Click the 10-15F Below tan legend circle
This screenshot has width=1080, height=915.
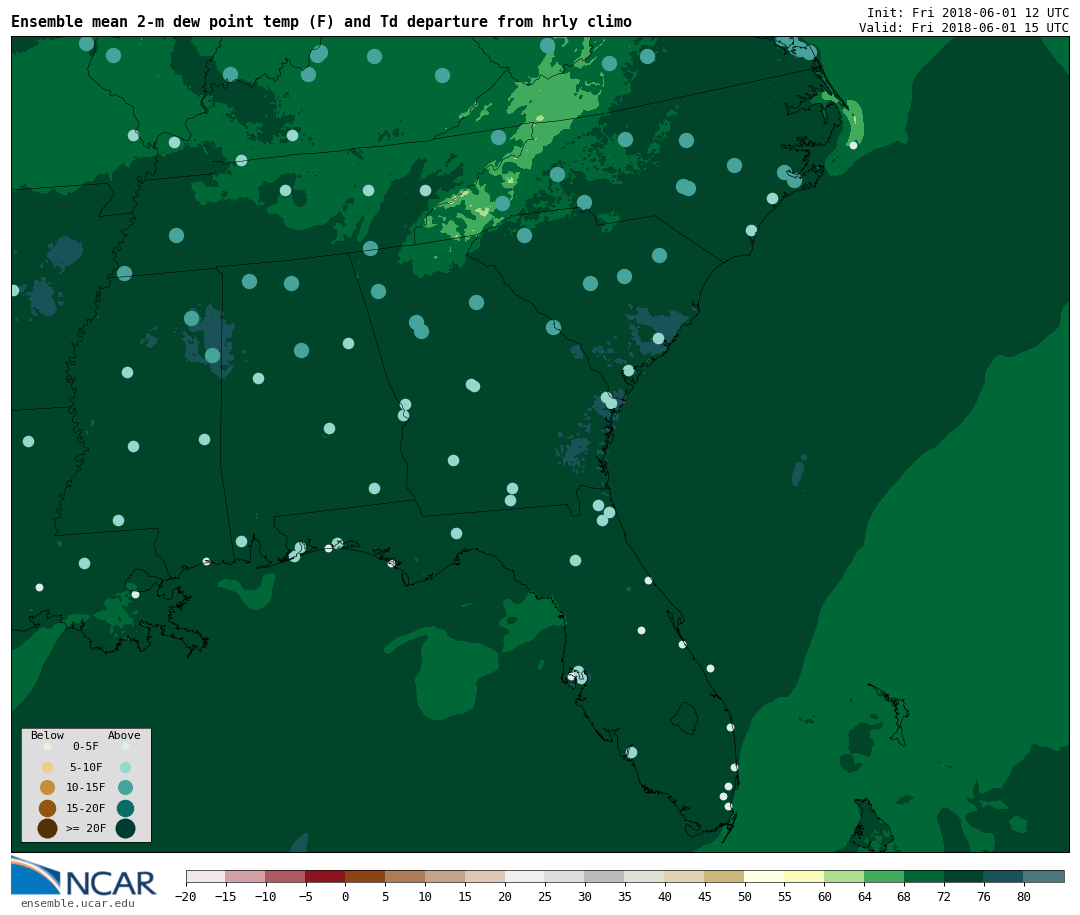click(47, 787)
